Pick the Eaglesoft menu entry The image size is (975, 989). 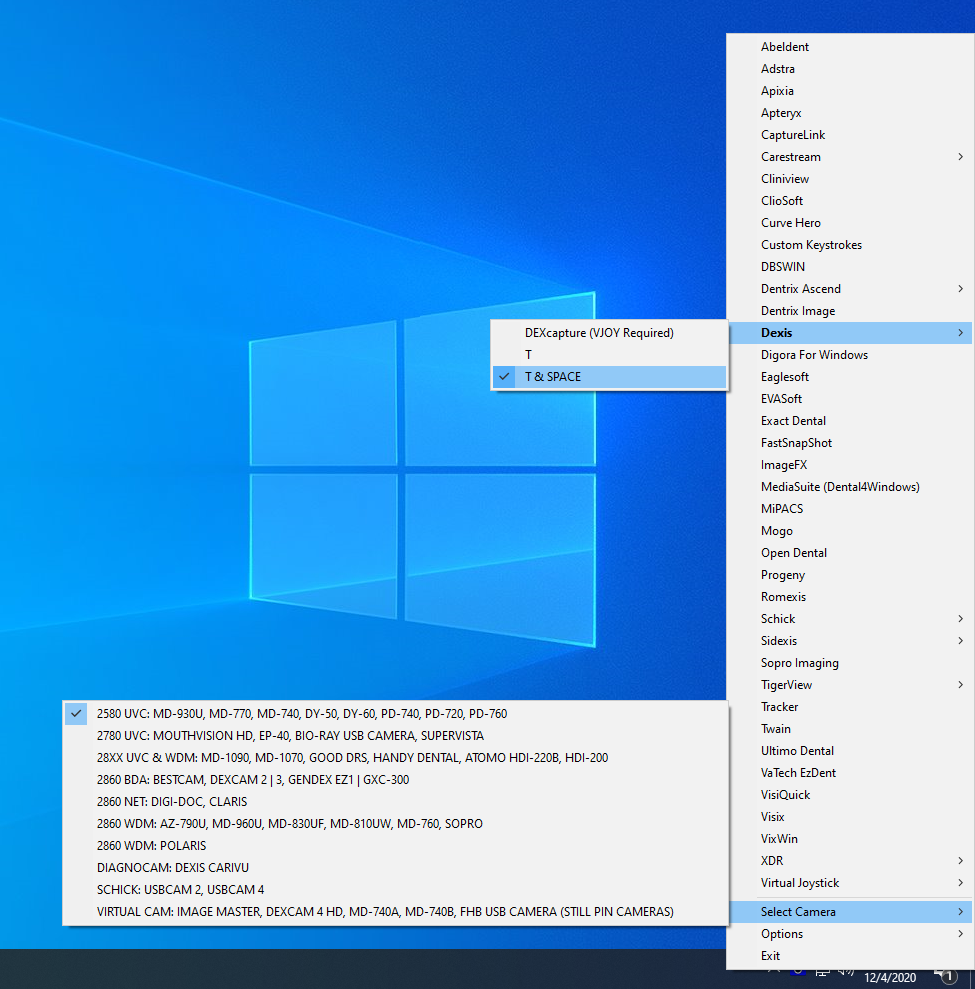point(849,377)
